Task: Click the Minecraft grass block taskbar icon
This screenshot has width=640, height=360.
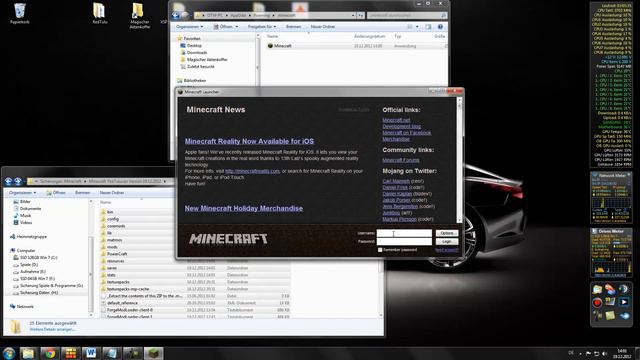Action: 153,353
